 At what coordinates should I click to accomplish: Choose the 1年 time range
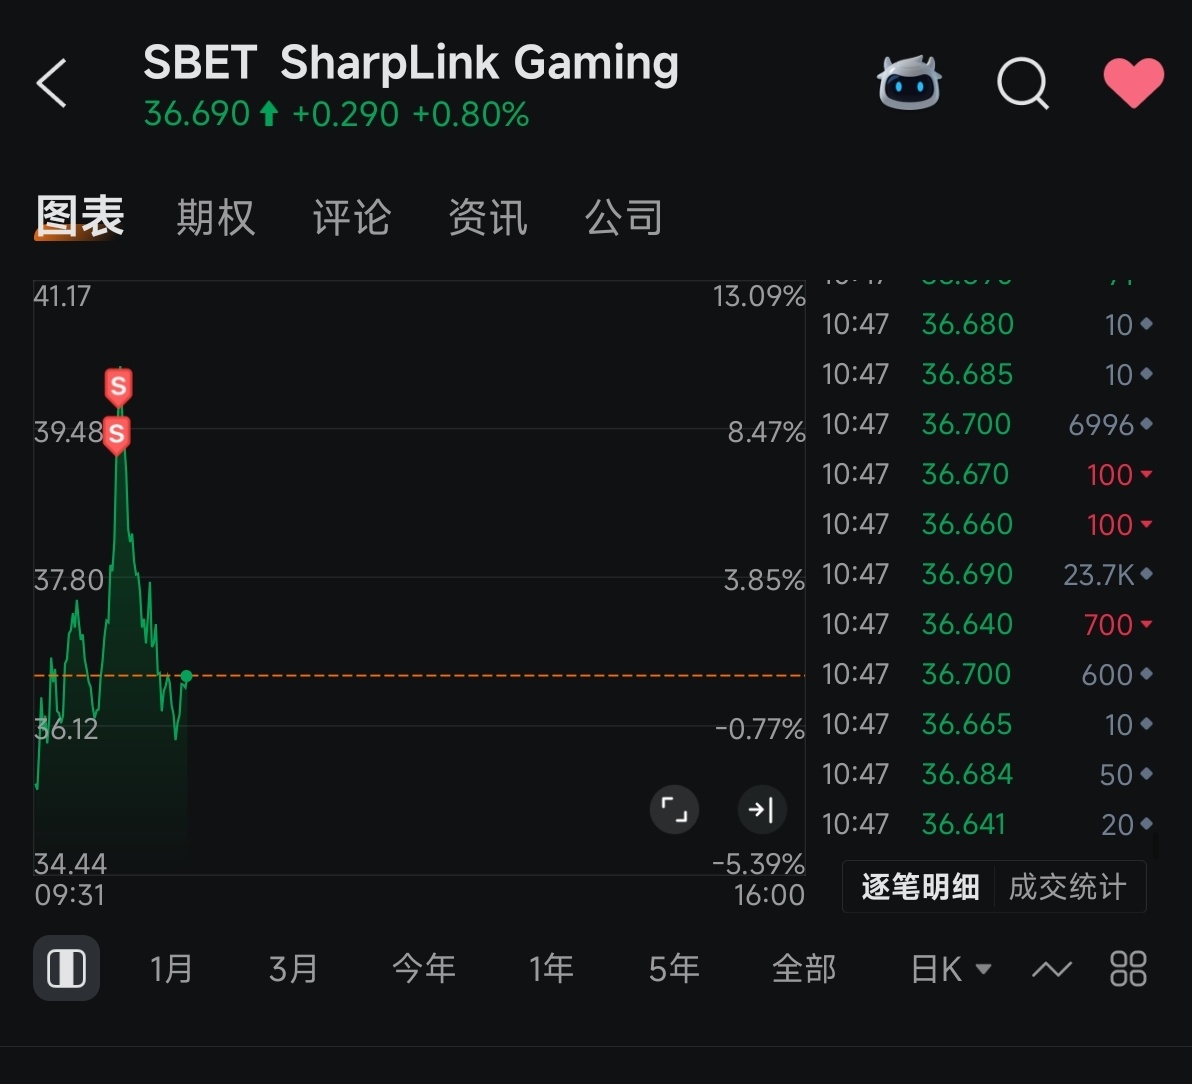(551, 969)
